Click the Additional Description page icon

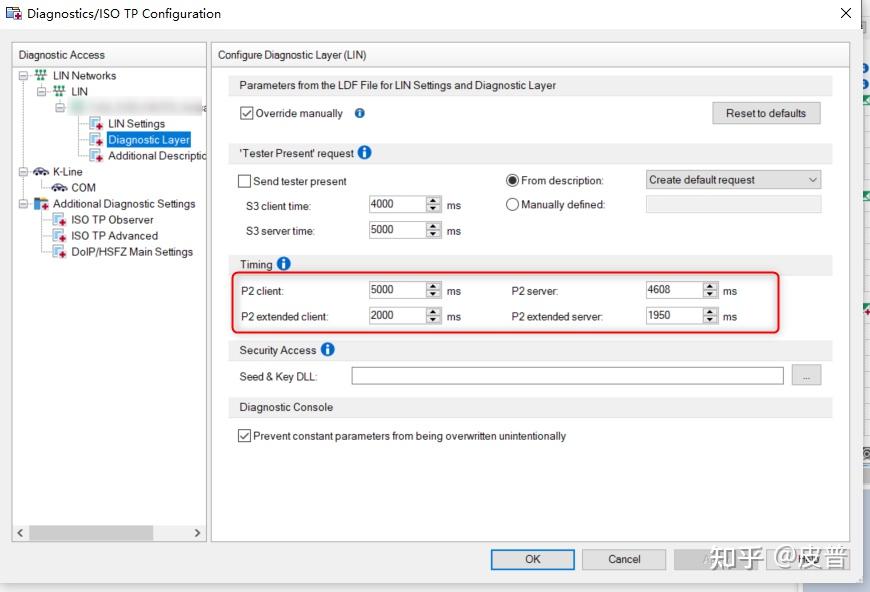point(96,155)
